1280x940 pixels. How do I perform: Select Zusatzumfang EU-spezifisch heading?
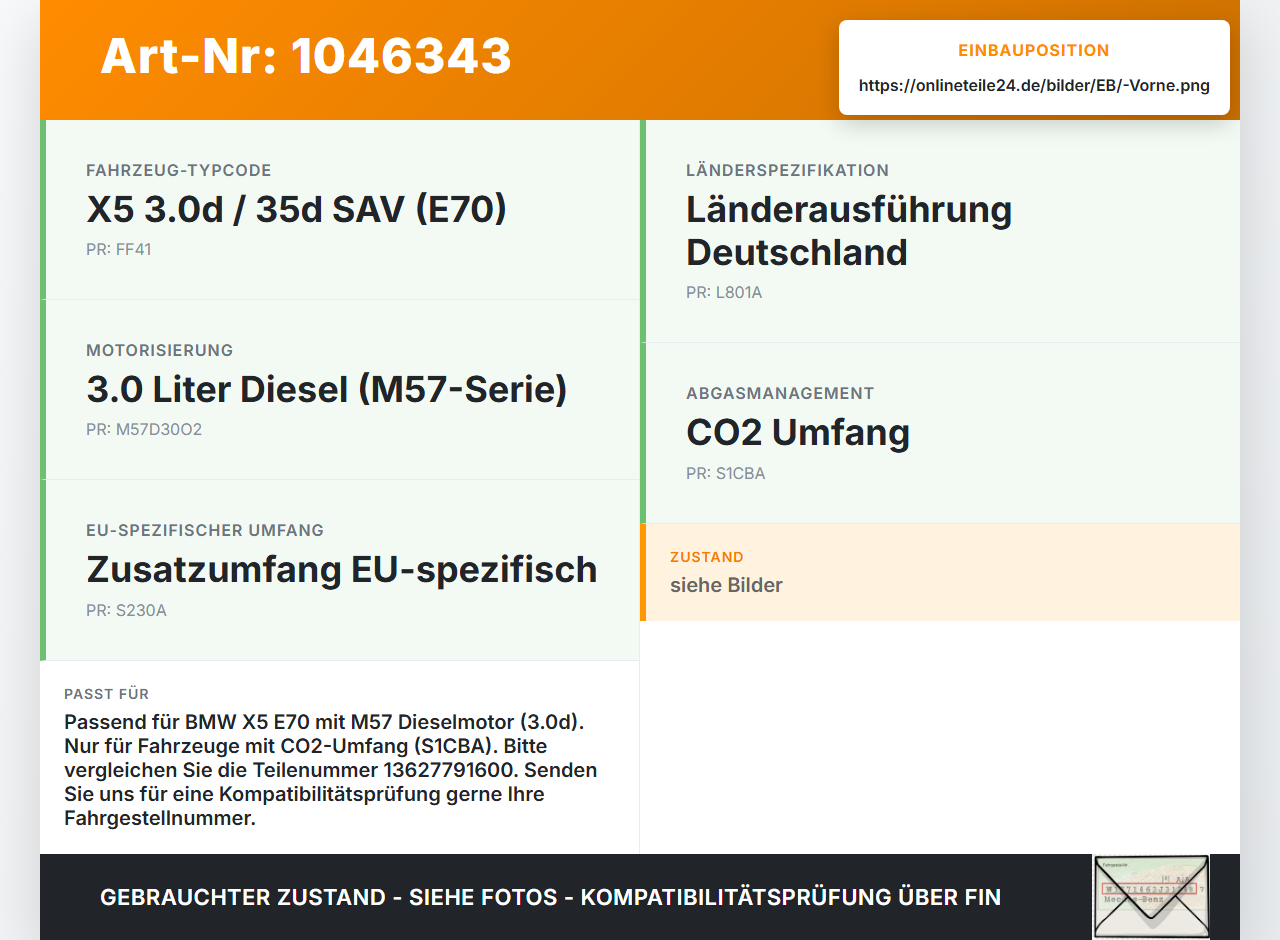tap(342, 569)
